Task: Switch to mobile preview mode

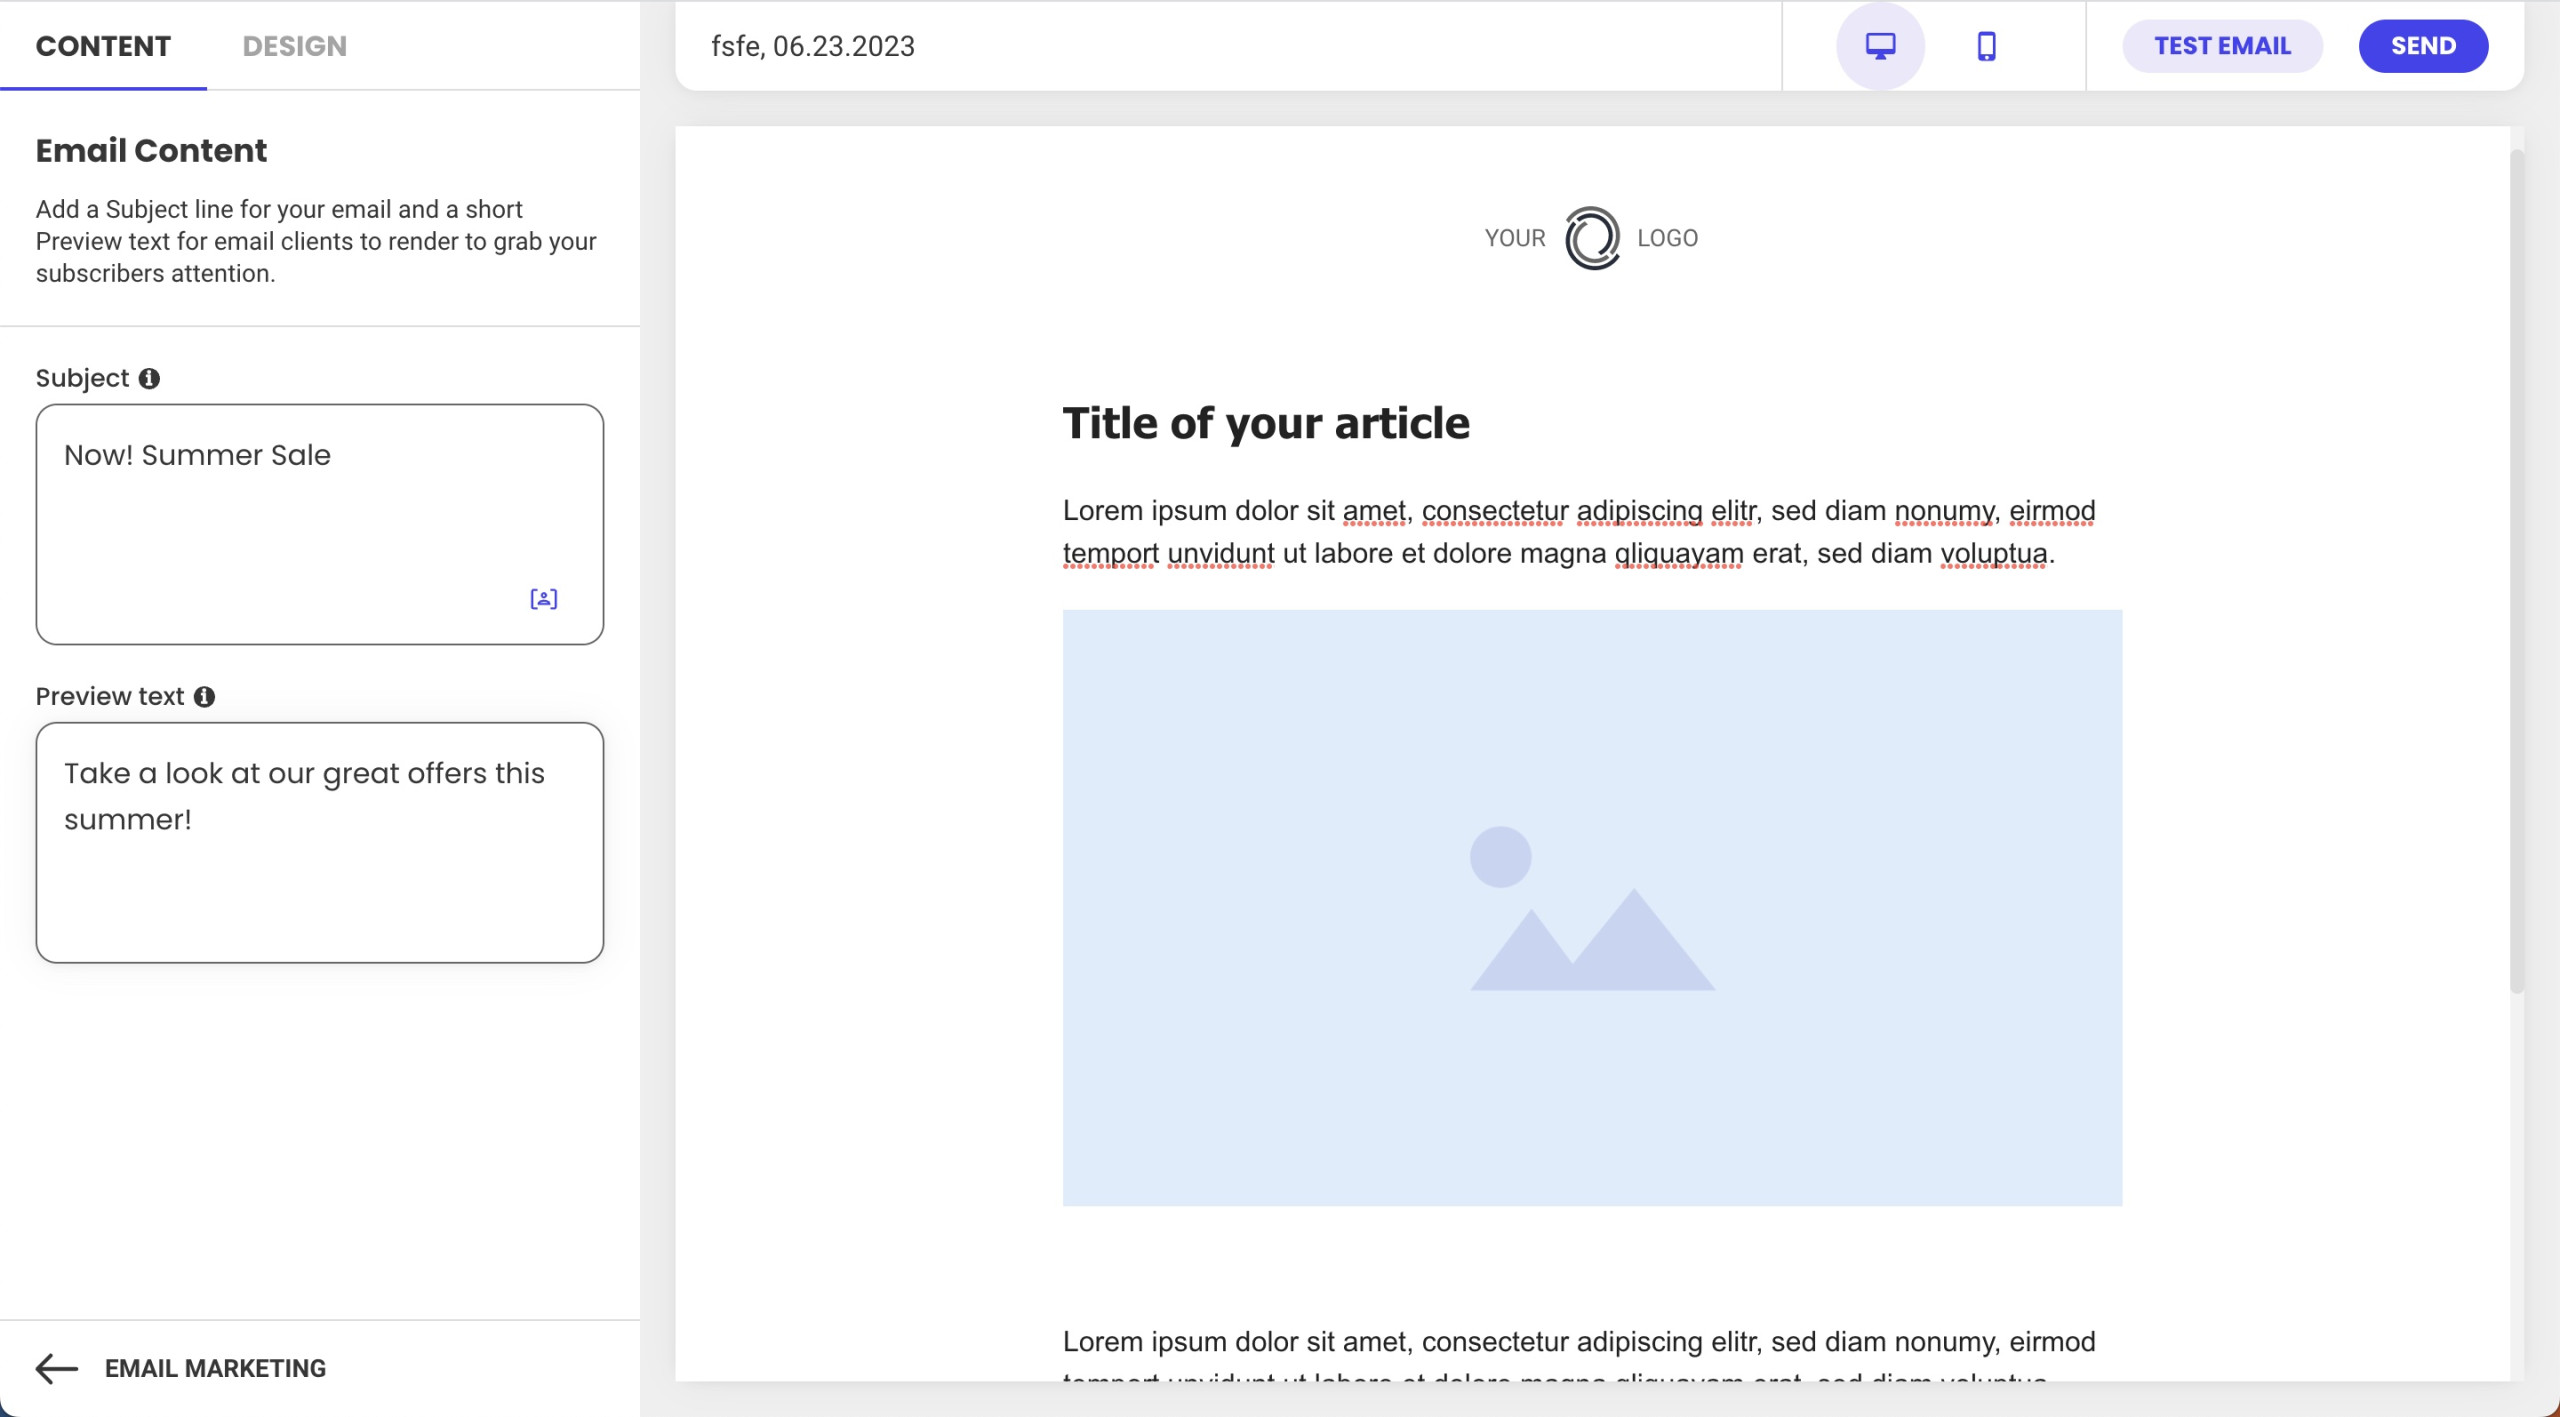Action: (1986, 46)
